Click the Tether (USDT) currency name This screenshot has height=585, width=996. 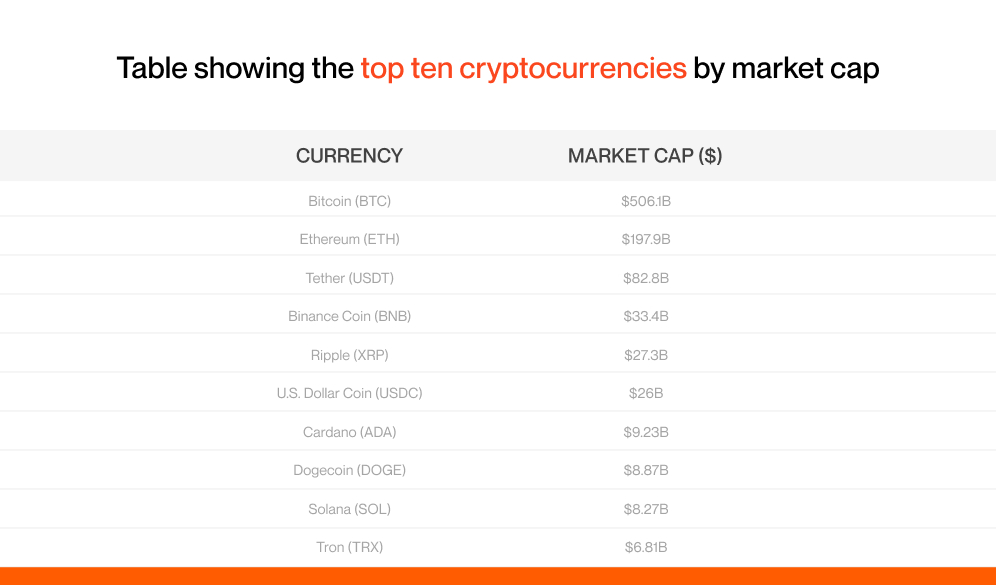tap(349, 278)
